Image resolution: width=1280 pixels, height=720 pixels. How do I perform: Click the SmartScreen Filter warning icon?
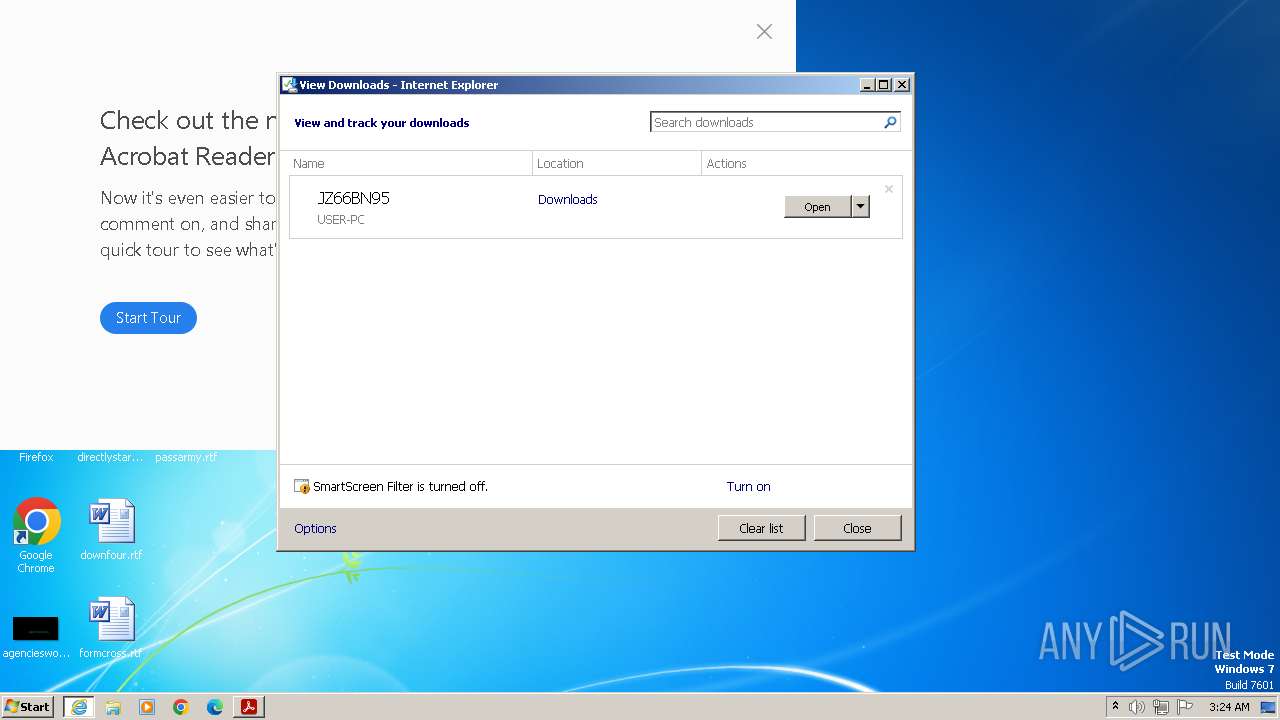click(302, 486)
